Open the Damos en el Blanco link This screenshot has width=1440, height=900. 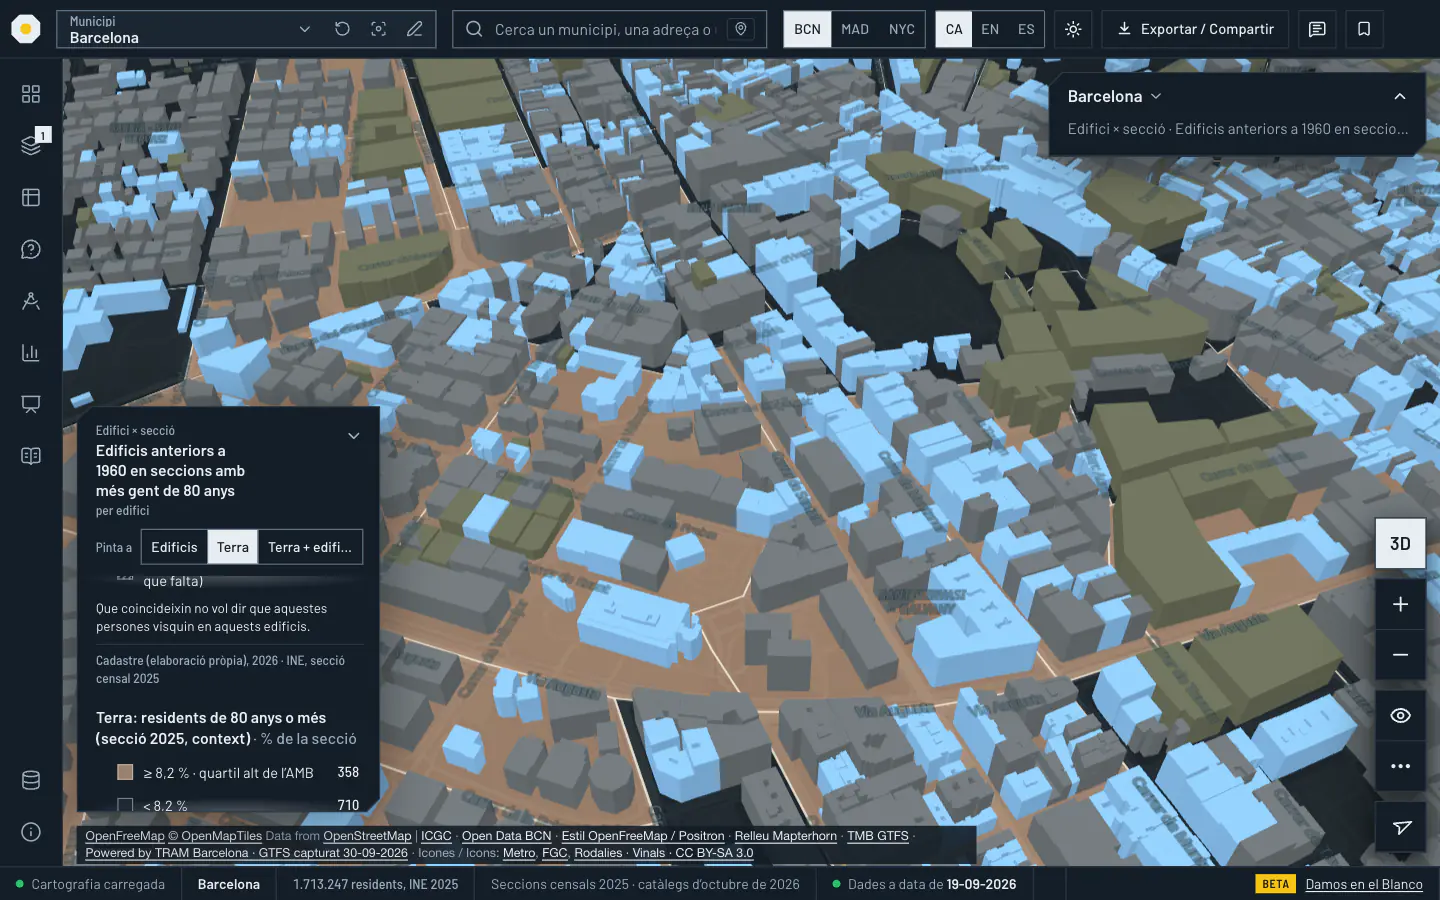[x=1364, y=884]
